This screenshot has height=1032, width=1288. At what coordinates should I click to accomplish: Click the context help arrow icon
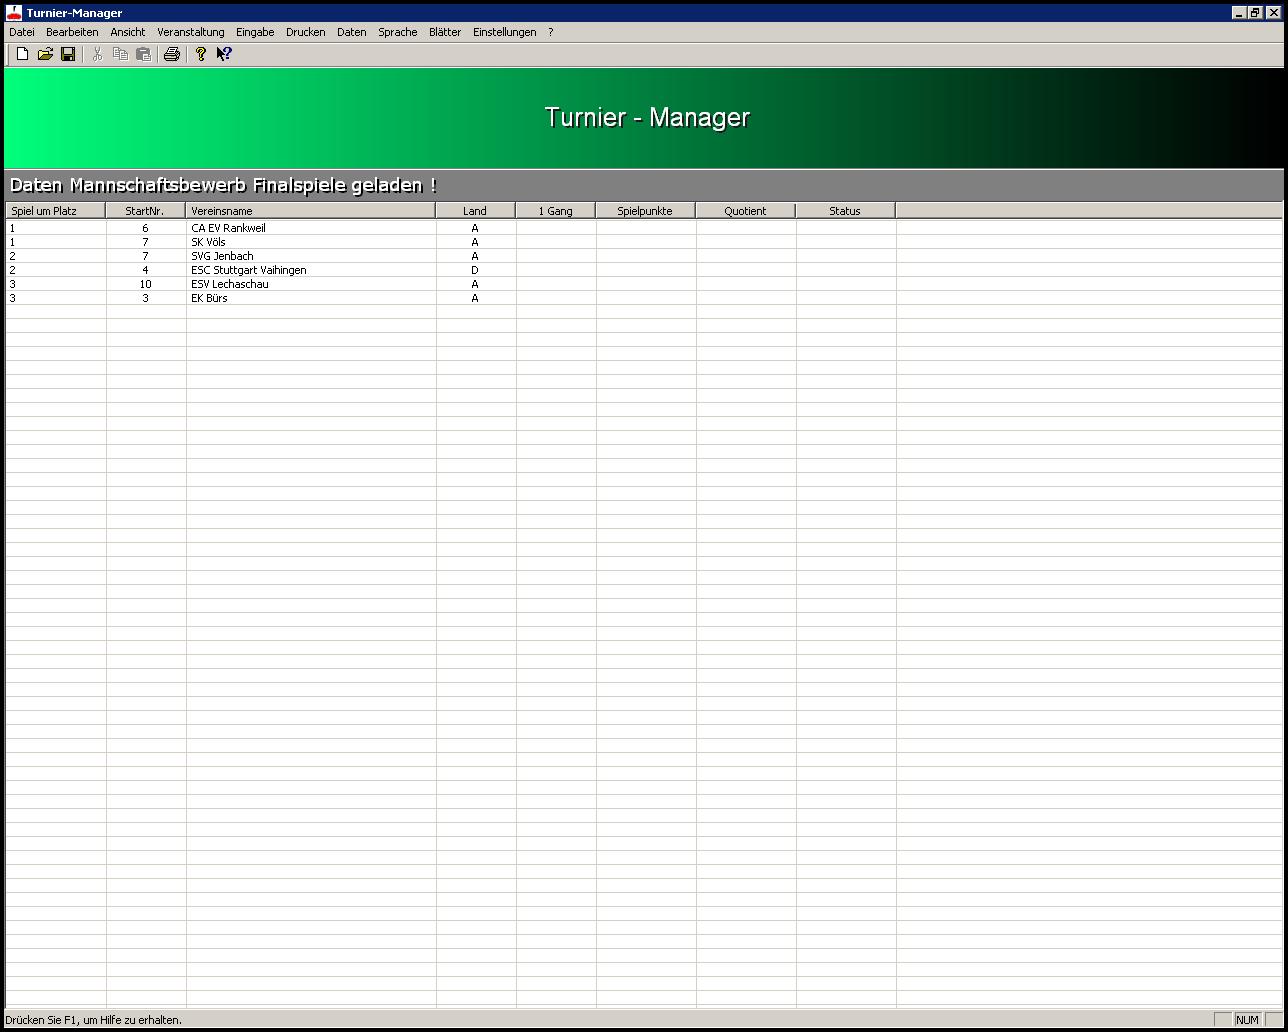(x=224, y=54)
